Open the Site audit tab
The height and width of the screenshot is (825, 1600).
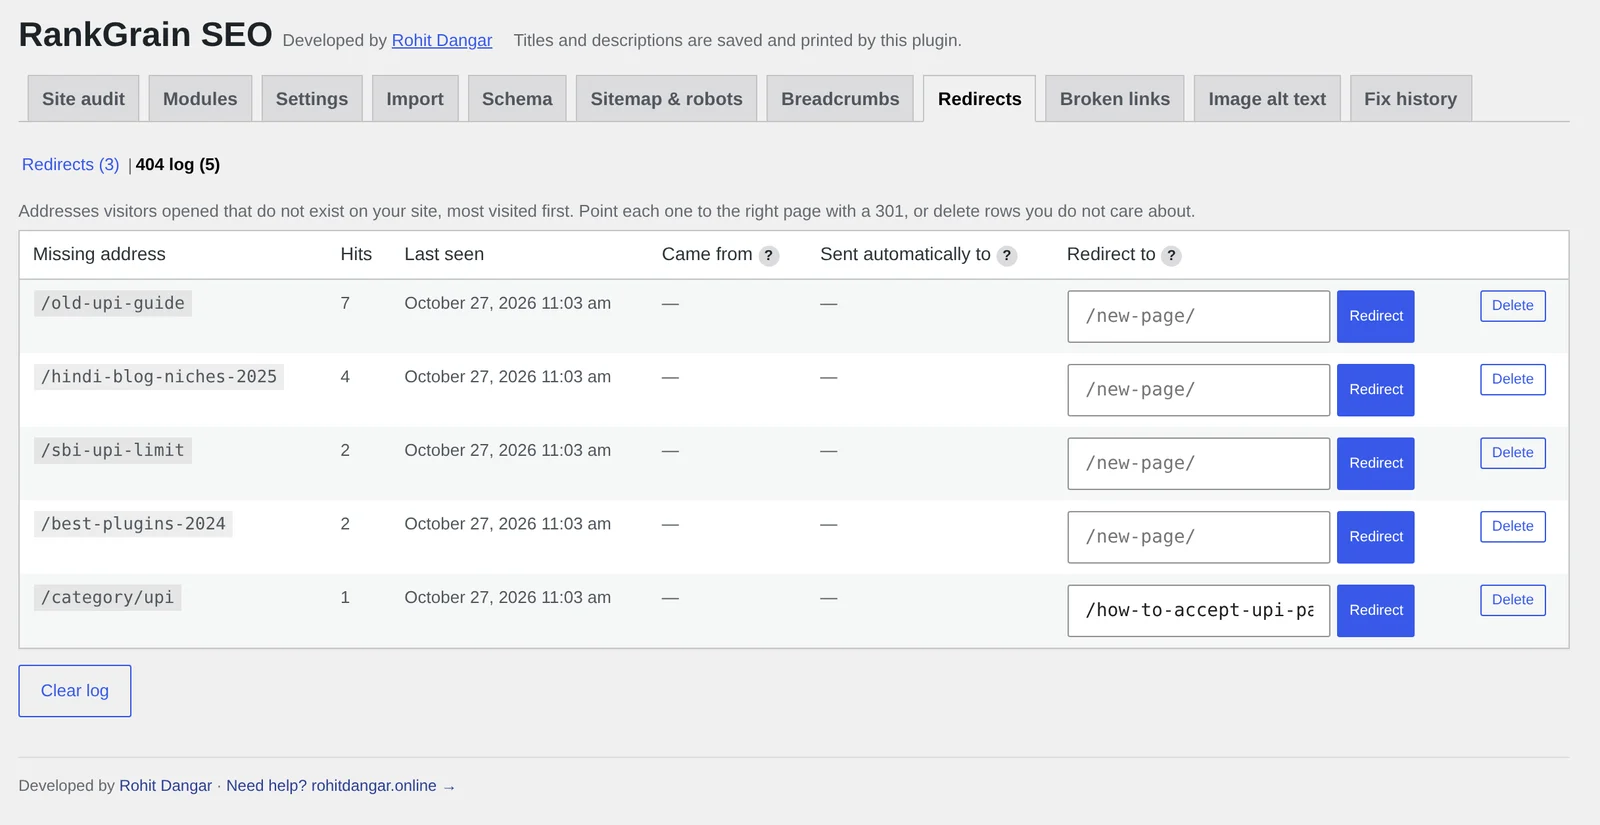coord(84,99)
